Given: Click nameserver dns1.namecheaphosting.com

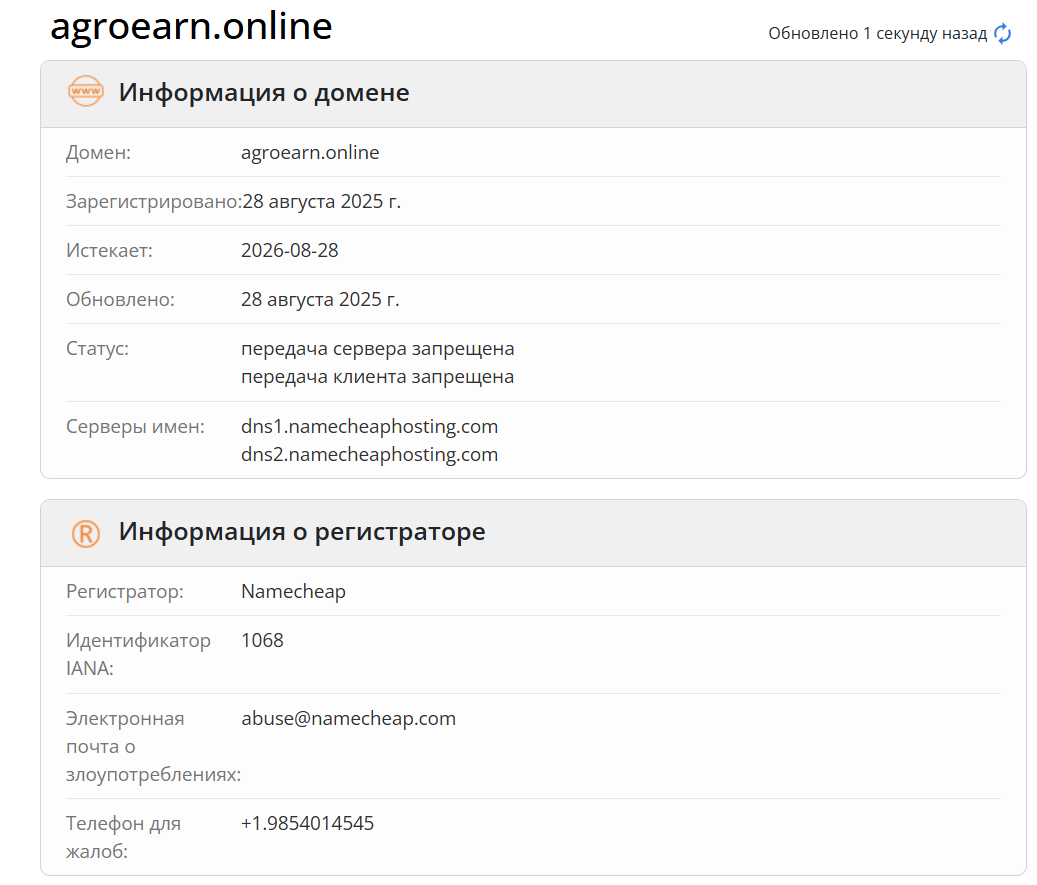Looking at the screenshot, I should (370, 427).
